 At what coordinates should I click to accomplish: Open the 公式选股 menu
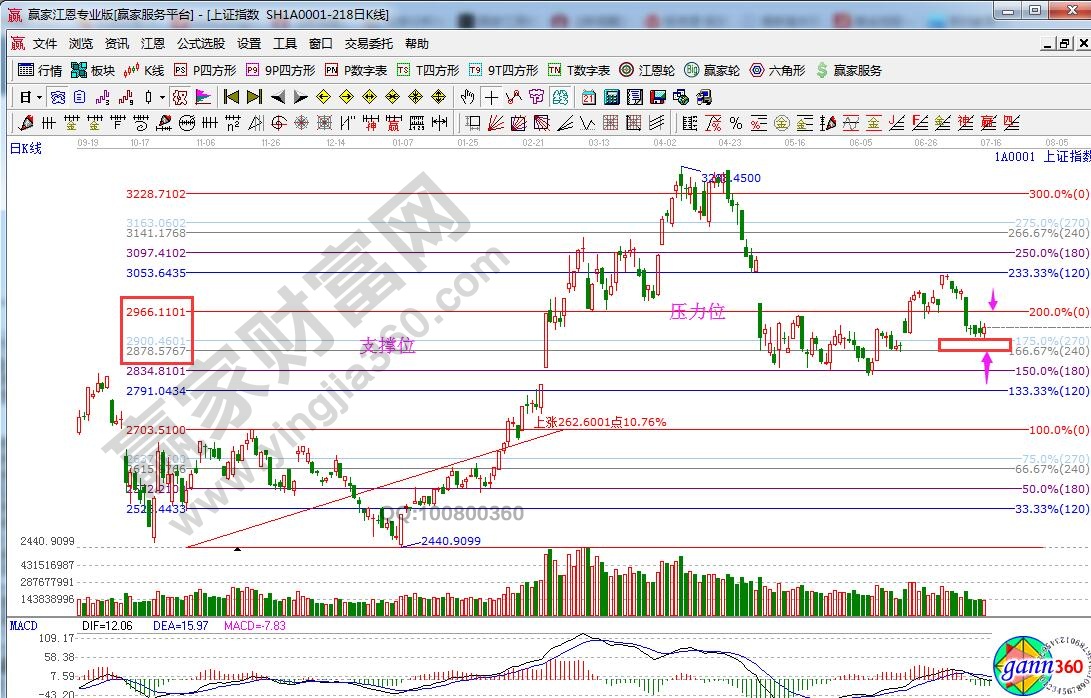(200, 44)
